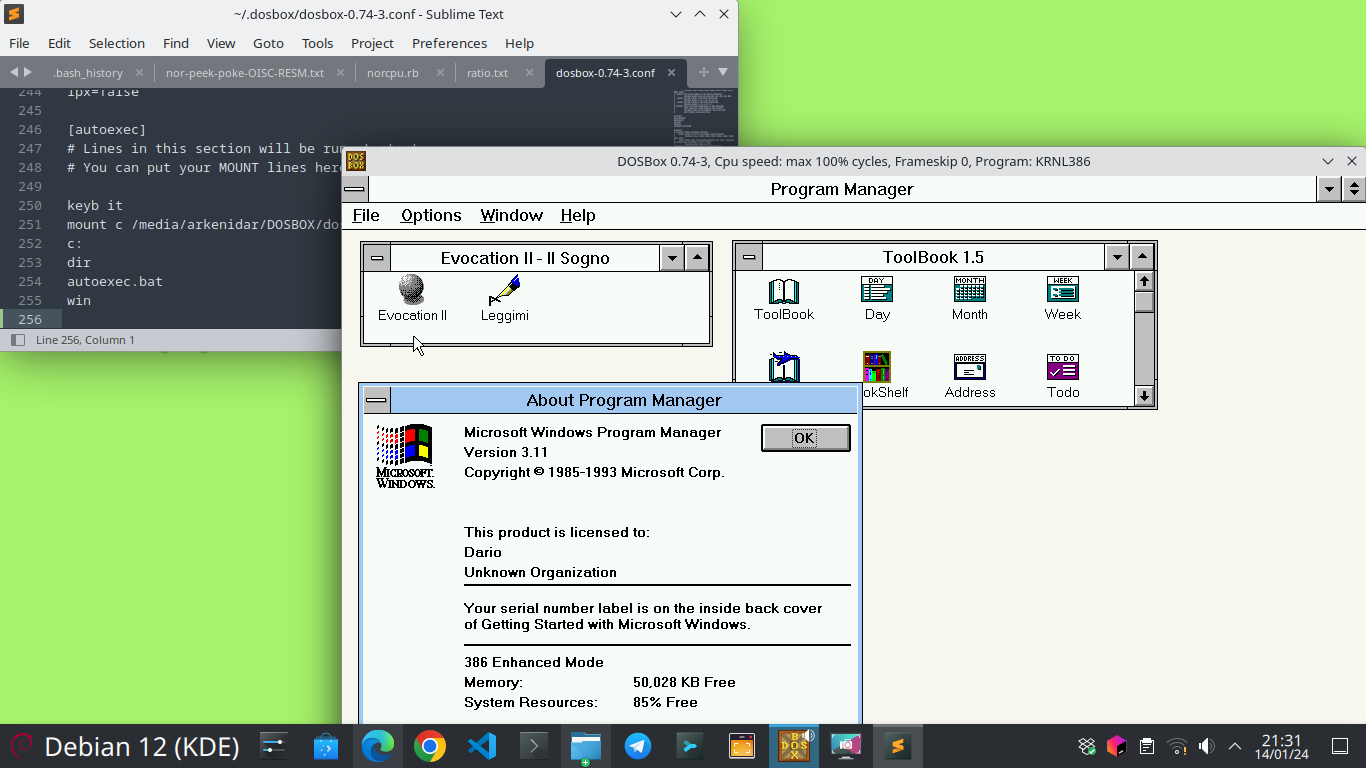This screenshot has width=1366, height=768.
Task: Open the Dolphin file manager taskbar icon
Action: 586,746
